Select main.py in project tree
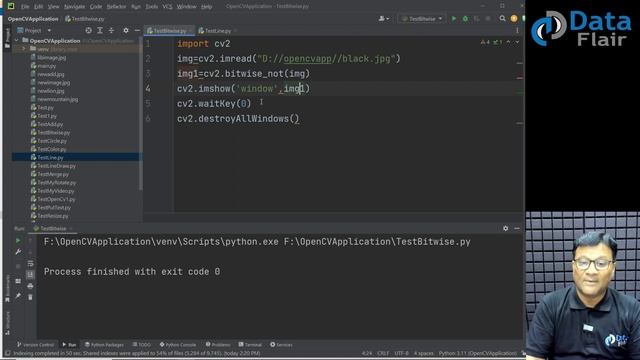This screenshot has height=360, width=640. click(x=47, y=66)
